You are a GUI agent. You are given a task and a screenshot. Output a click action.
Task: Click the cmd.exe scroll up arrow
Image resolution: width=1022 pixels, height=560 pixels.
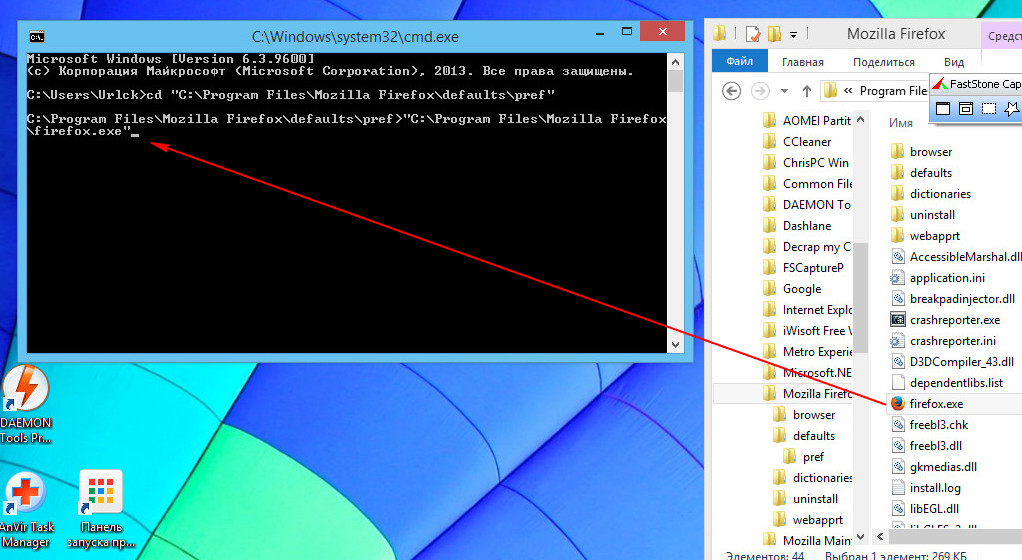coord(675,62)
